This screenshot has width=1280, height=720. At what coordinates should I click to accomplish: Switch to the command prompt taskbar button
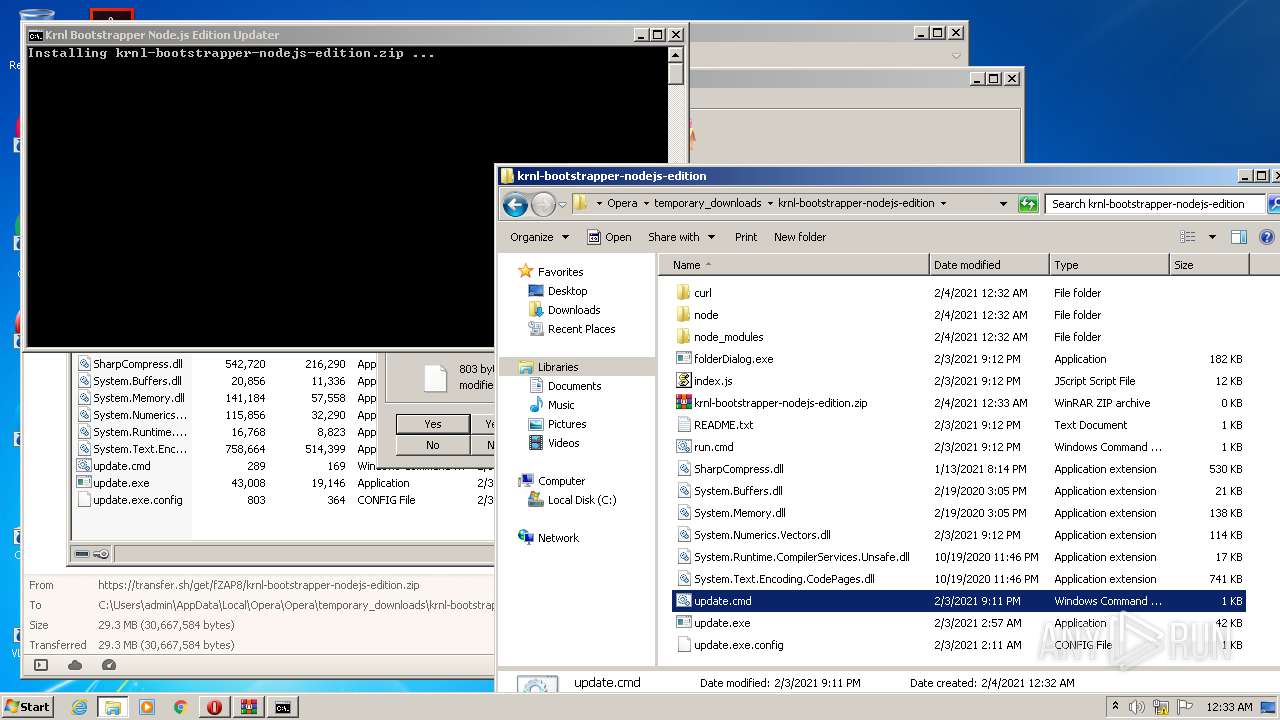tap(283, 707)
